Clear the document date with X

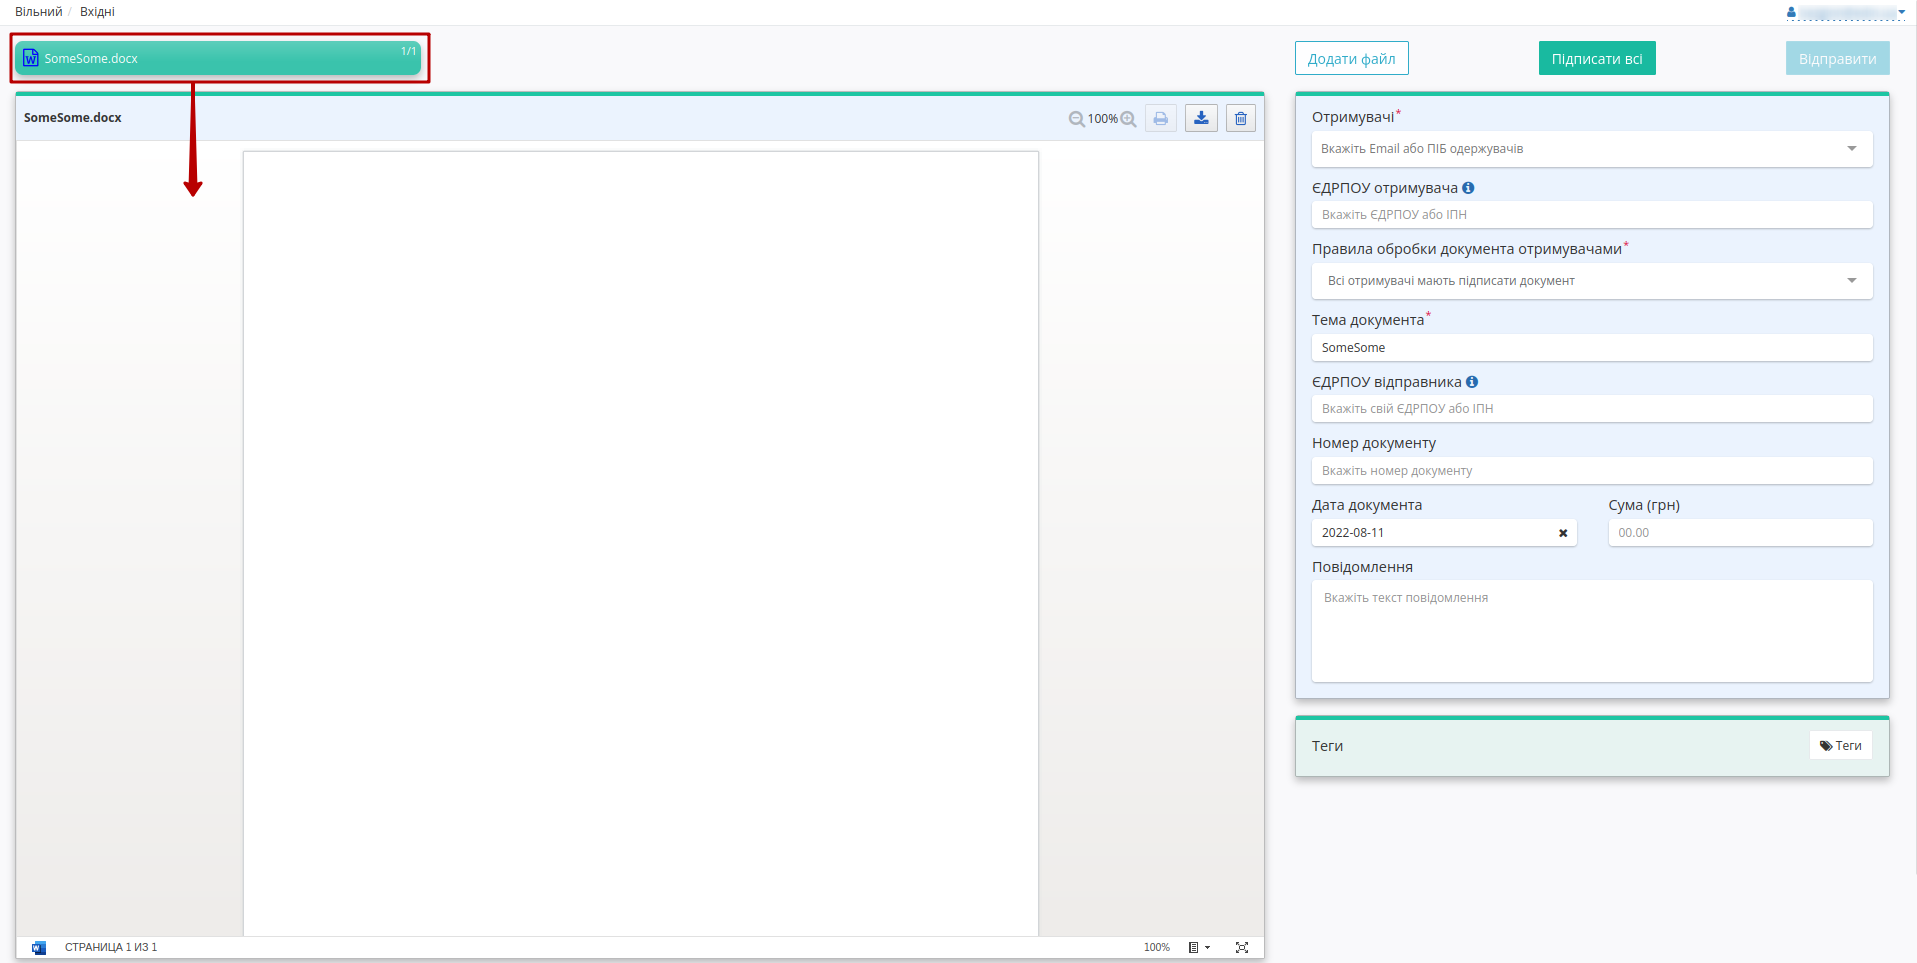click(1563, 533)
